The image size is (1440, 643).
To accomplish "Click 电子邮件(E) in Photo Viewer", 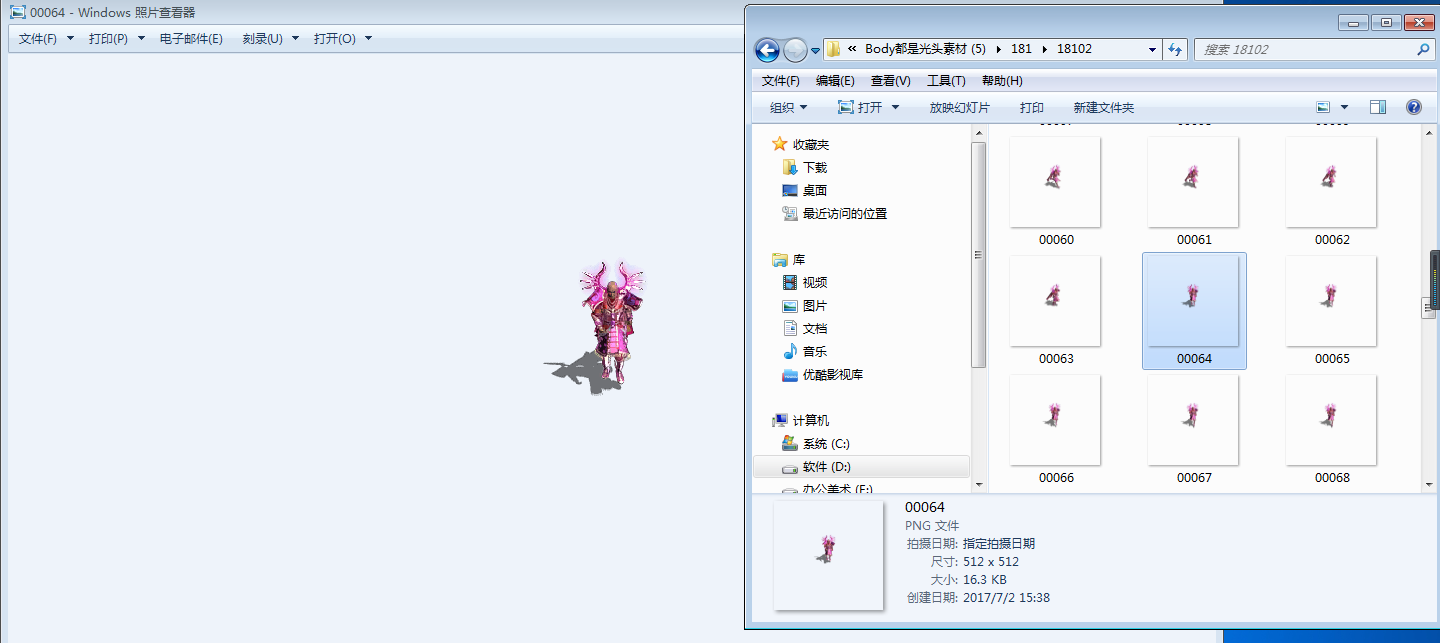I will coord(191,39).
